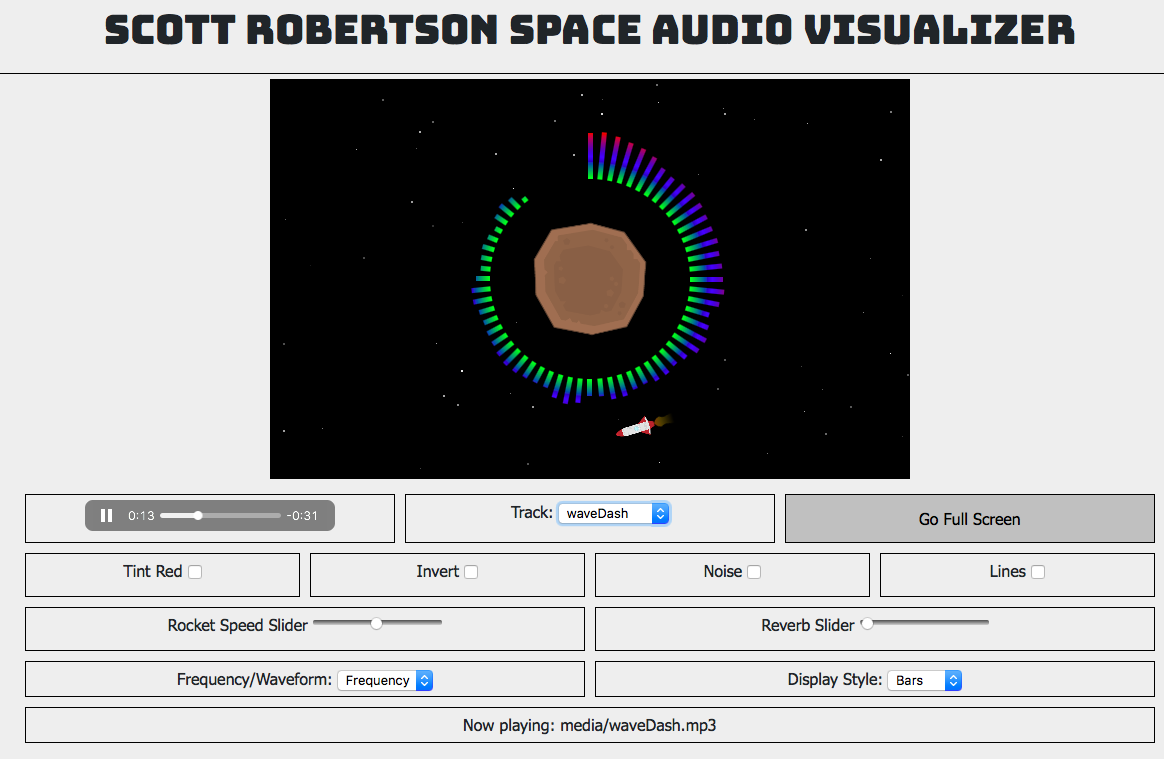The image size is (1164, 759).
Task: Click the elapsed time 0:13 label
Action: 141,516
